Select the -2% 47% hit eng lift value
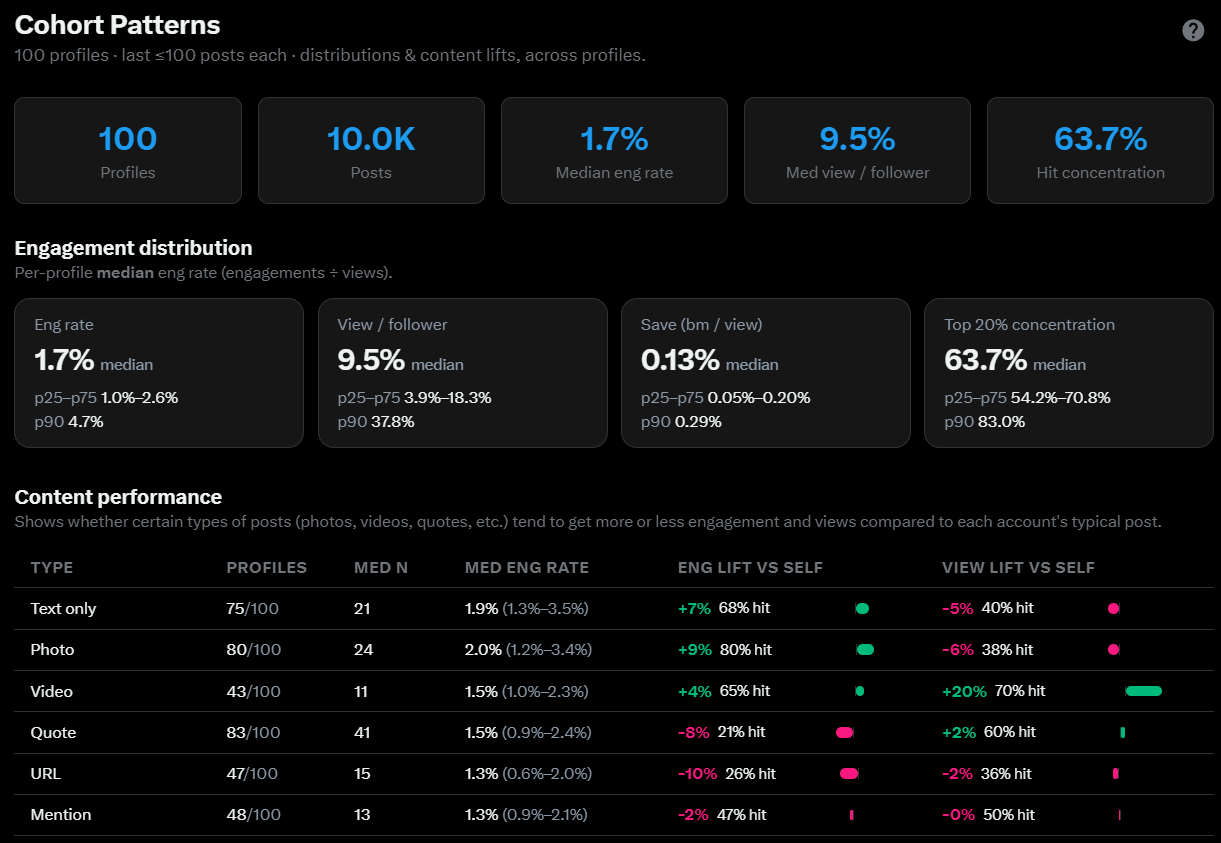The width and height of the screenshot is (1221, 843). click(x=722, y=814)
